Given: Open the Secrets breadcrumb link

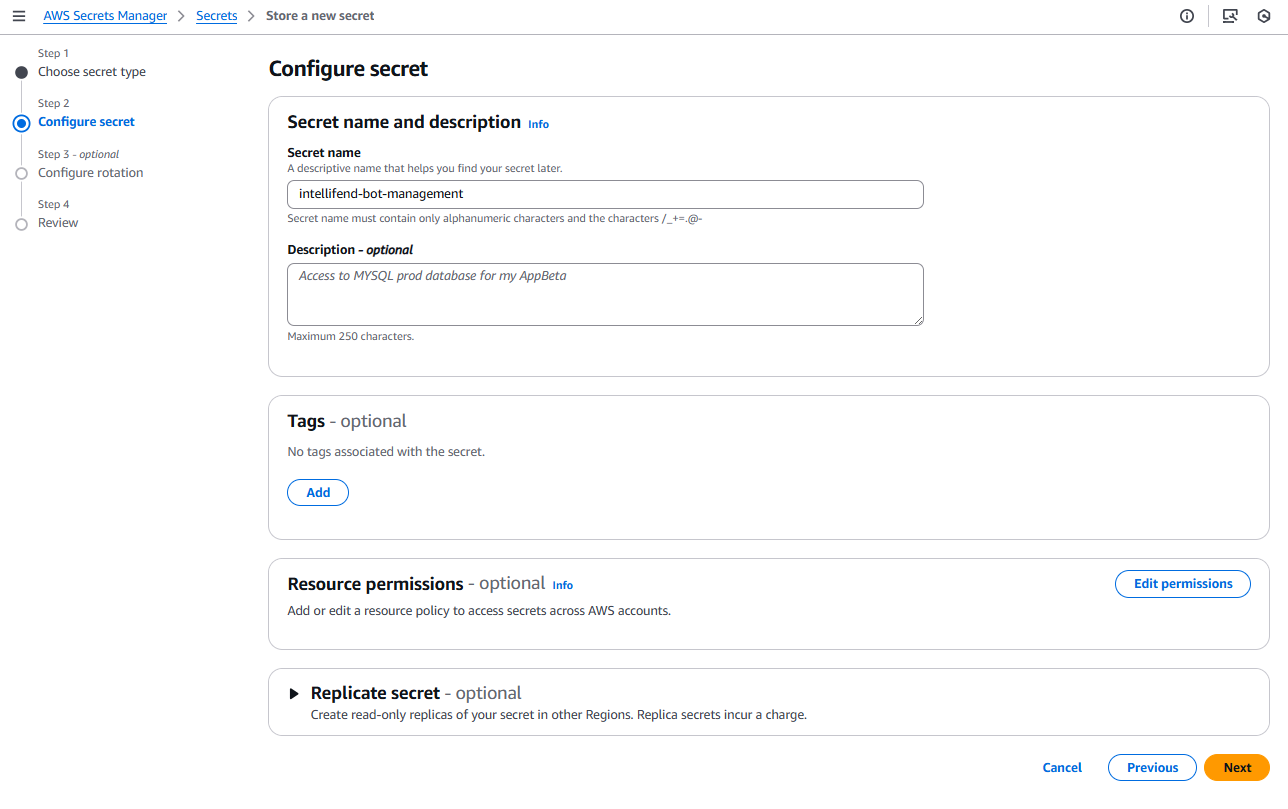Looking at the screenshot, I should (216, 15).
